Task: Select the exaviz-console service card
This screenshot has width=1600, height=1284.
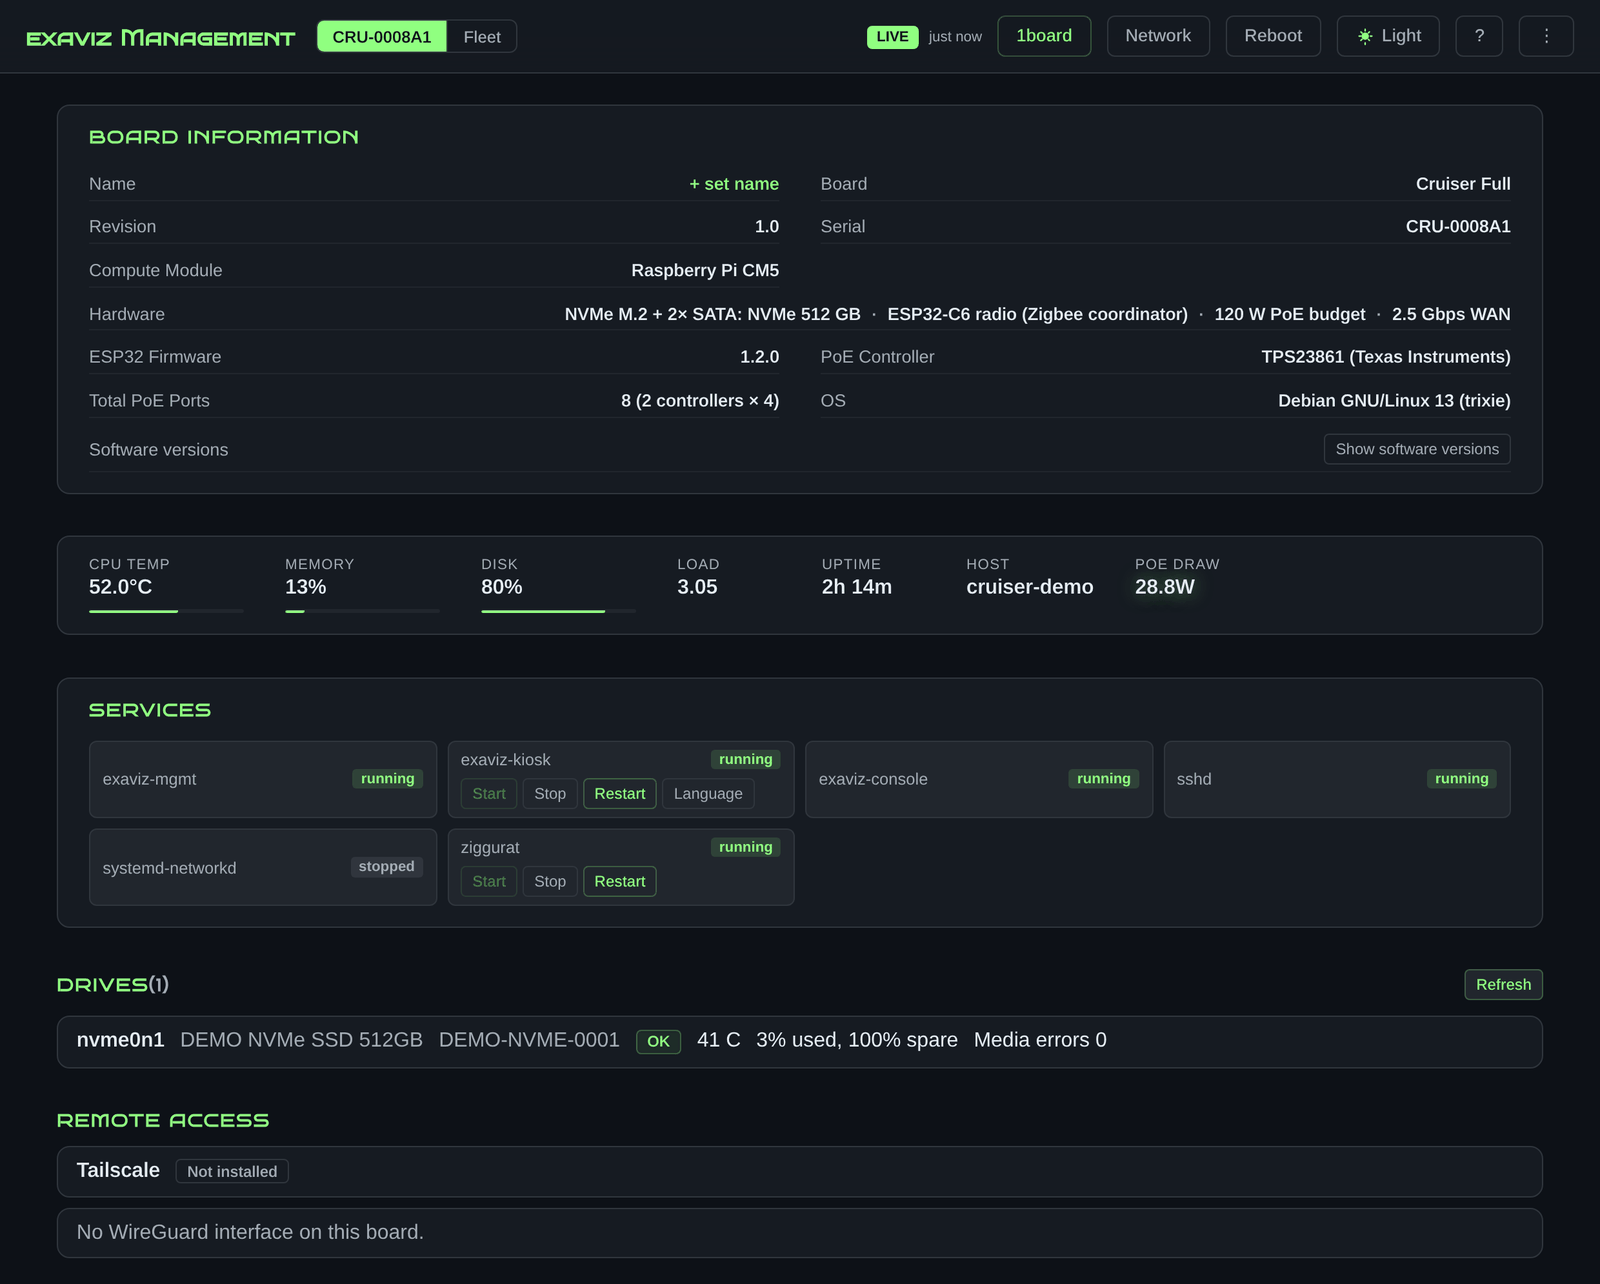Action: tap(979, 779)
